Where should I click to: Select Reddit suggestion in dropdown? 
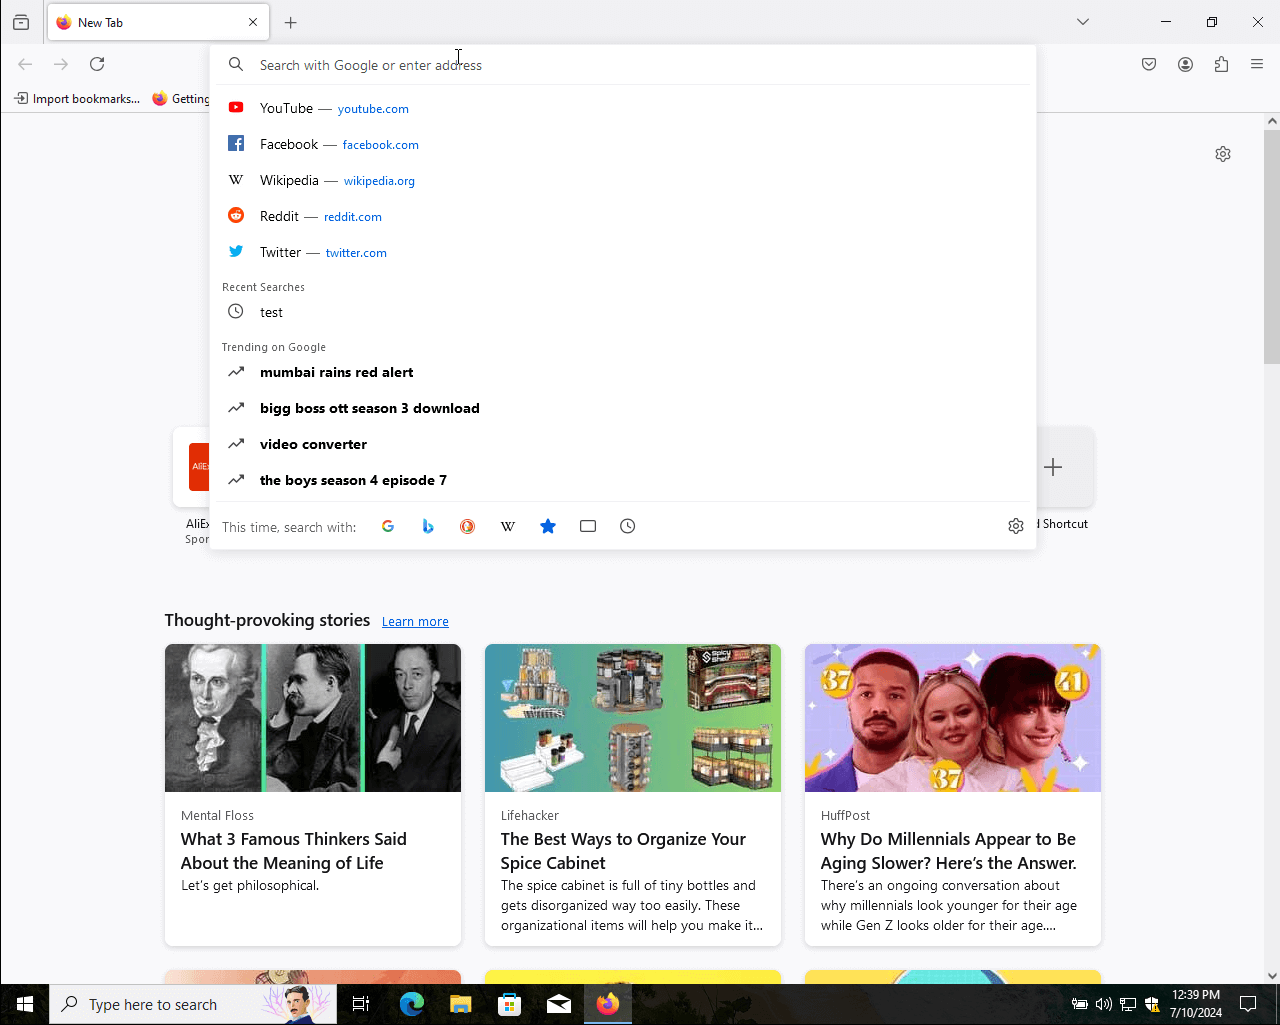coord(623,216)
